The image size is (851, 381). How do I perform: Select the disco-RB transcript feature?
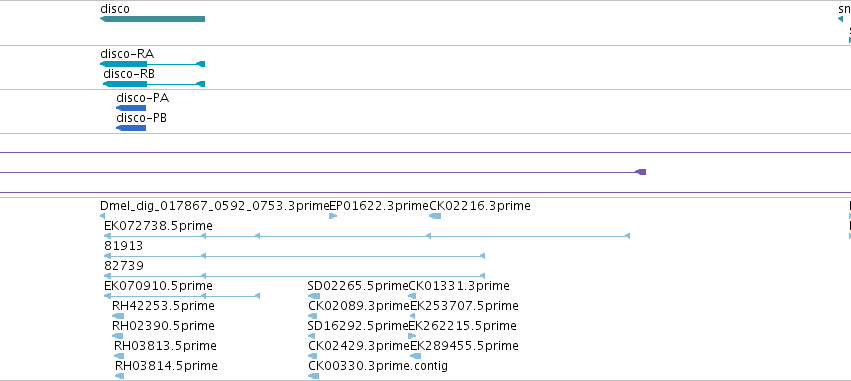pyautogui.click(x=154, y=84)
